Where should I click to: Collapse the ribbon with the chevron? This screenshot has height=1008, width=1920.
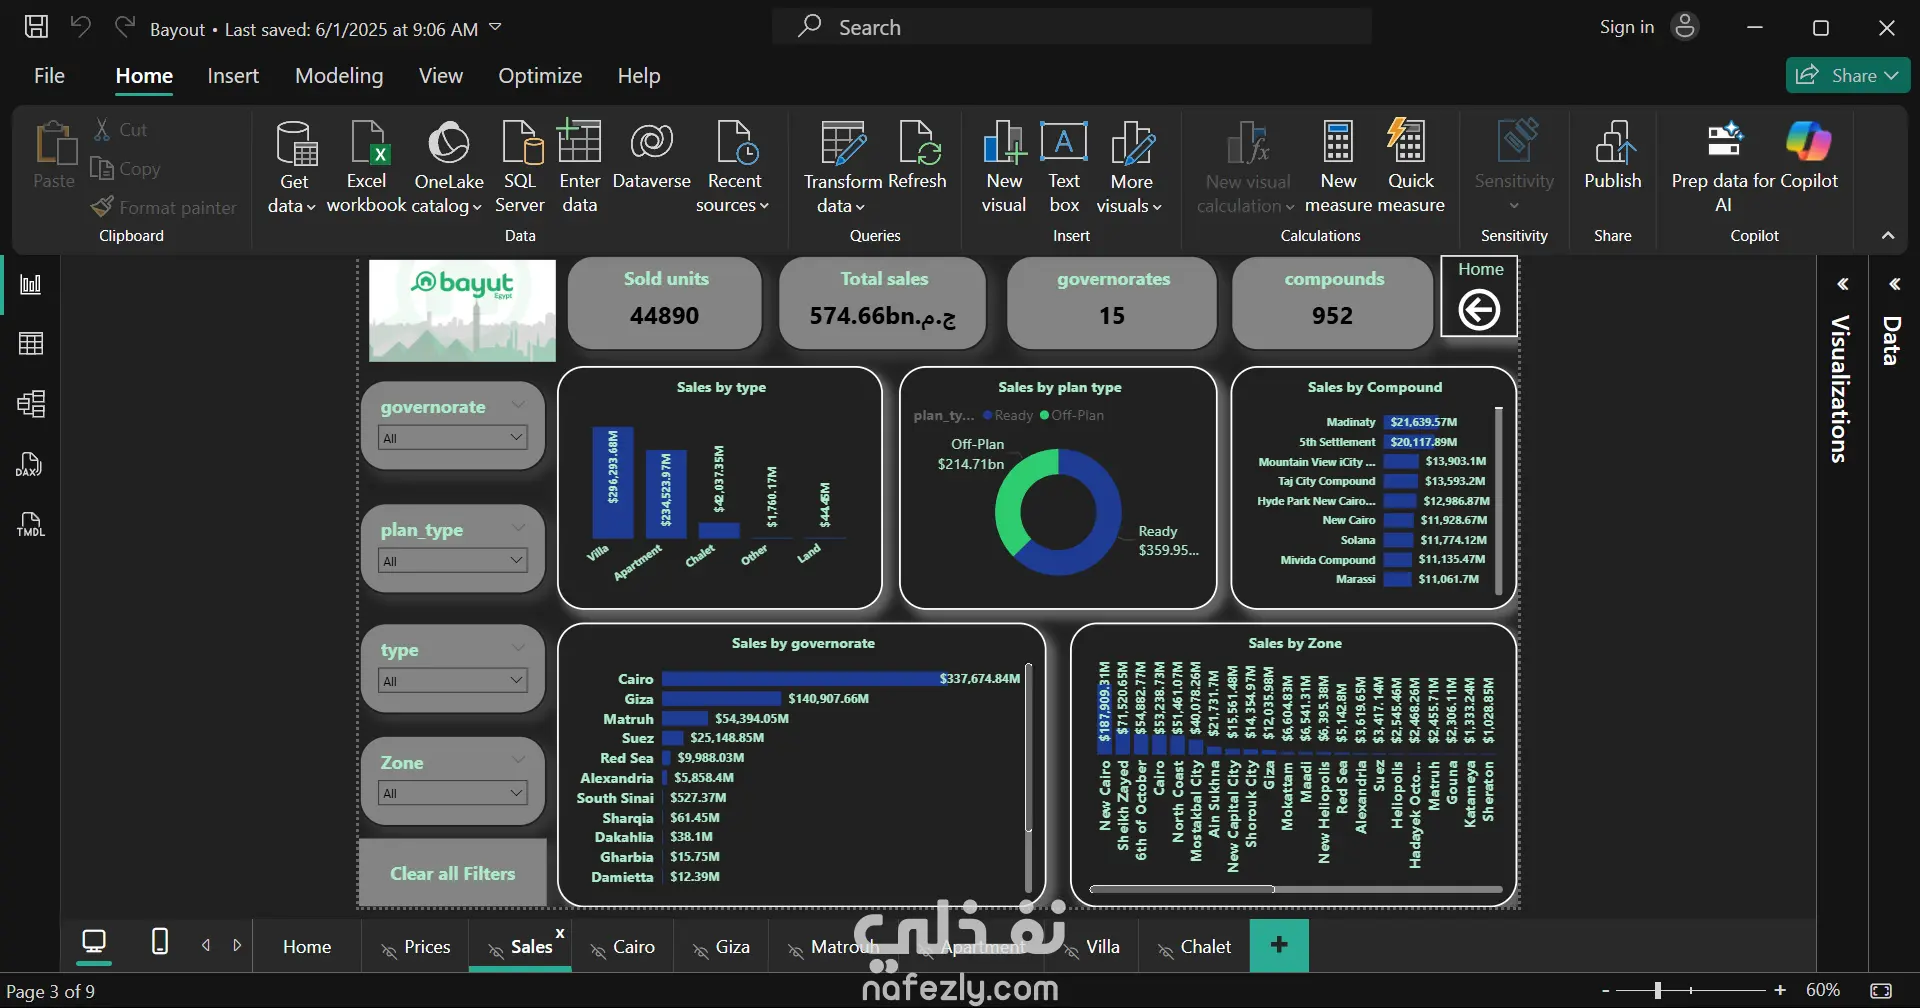click(1888, 236)
